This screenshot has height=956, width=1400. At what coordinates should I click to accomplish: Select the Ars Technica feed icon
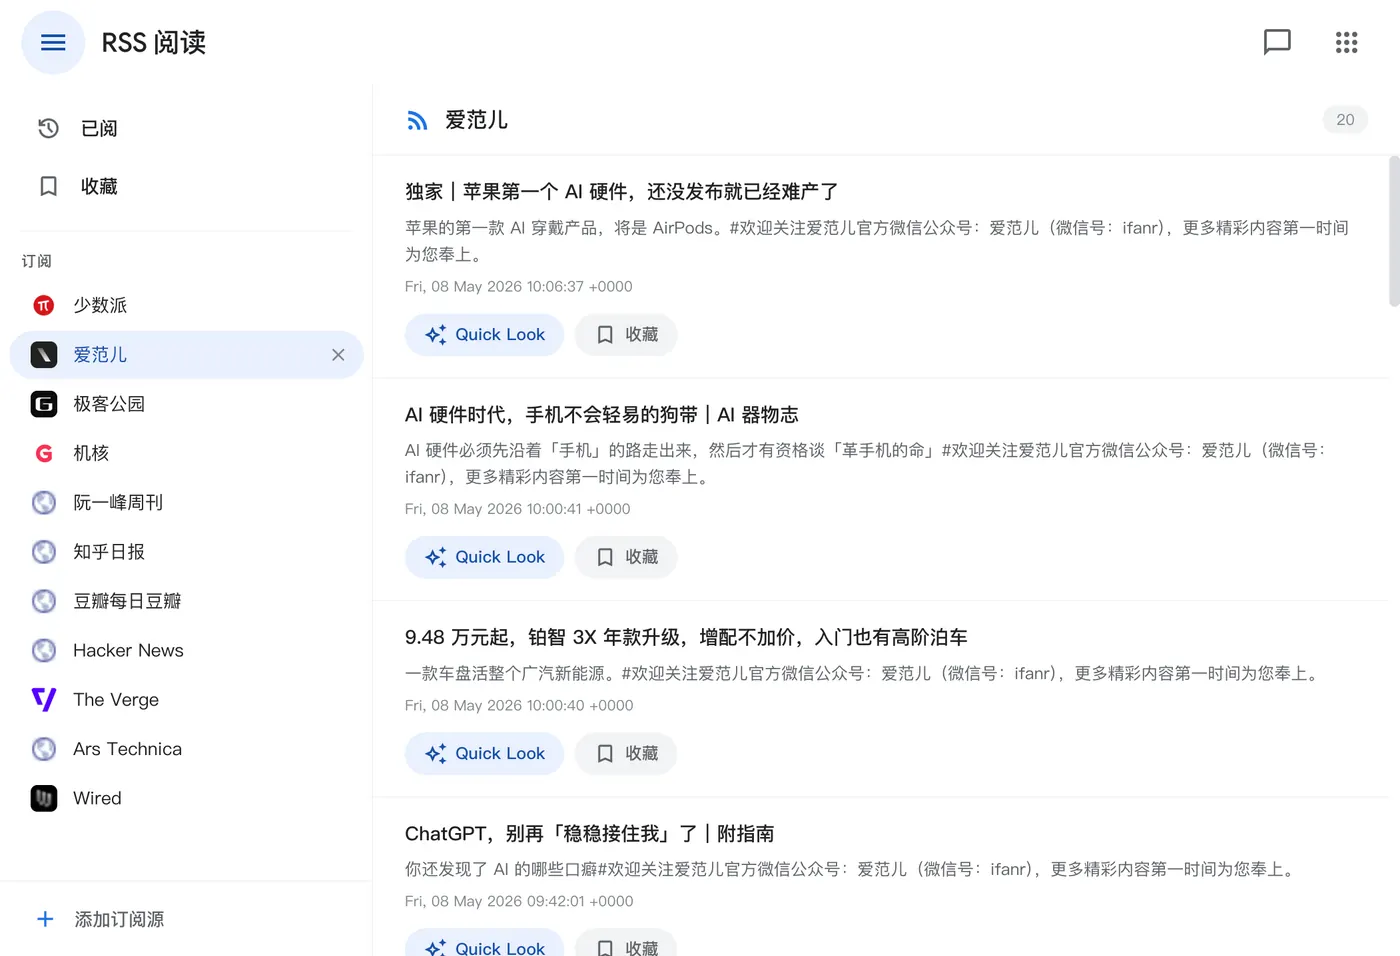coord(44,749)
